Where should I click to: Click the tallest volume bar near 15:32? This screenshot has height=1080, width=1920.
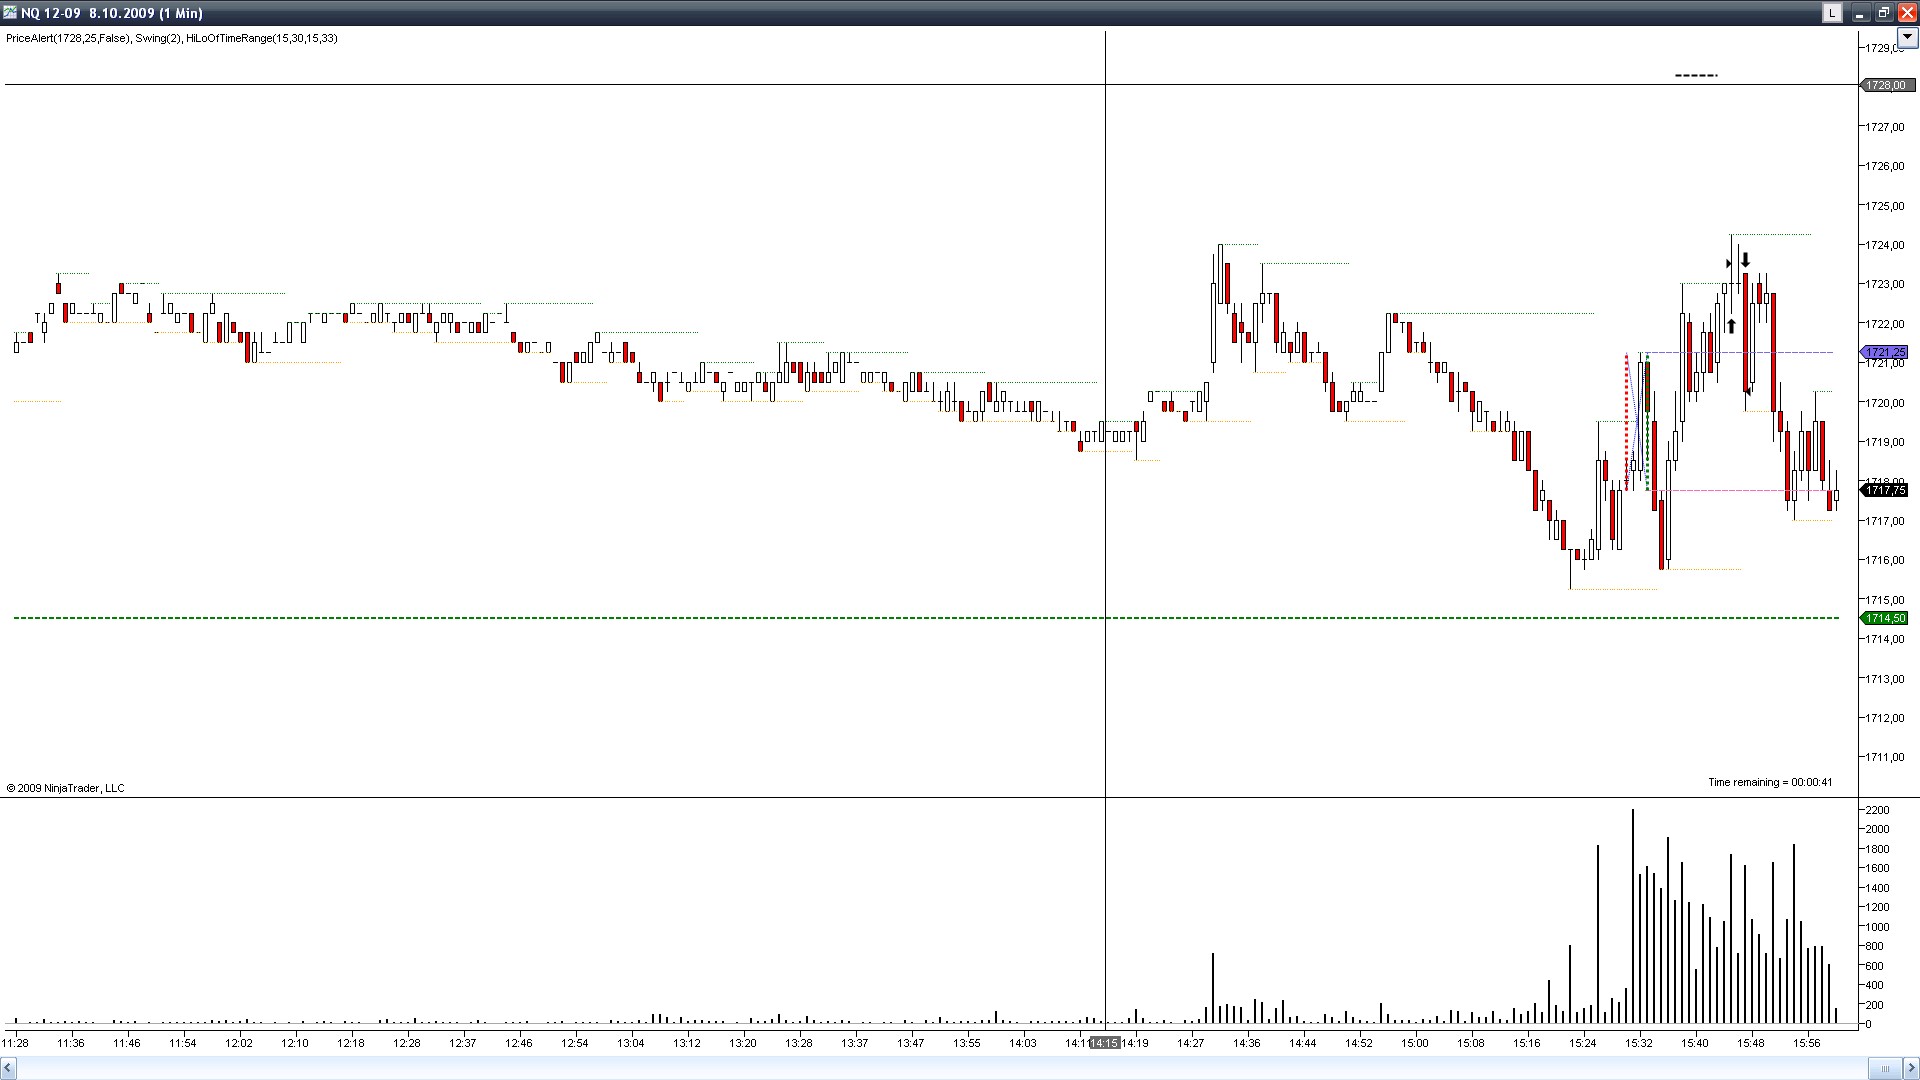(x=1633, y=915)
